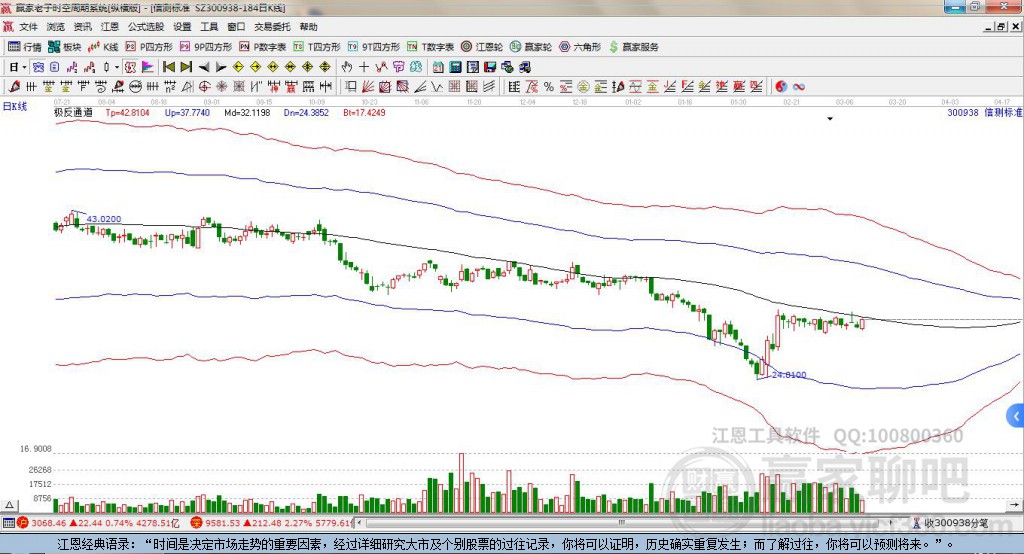The width and height of the screenshot is (1024, 554).
Task: Click the 极反通道 indicator label
Action: pos(73,112)
